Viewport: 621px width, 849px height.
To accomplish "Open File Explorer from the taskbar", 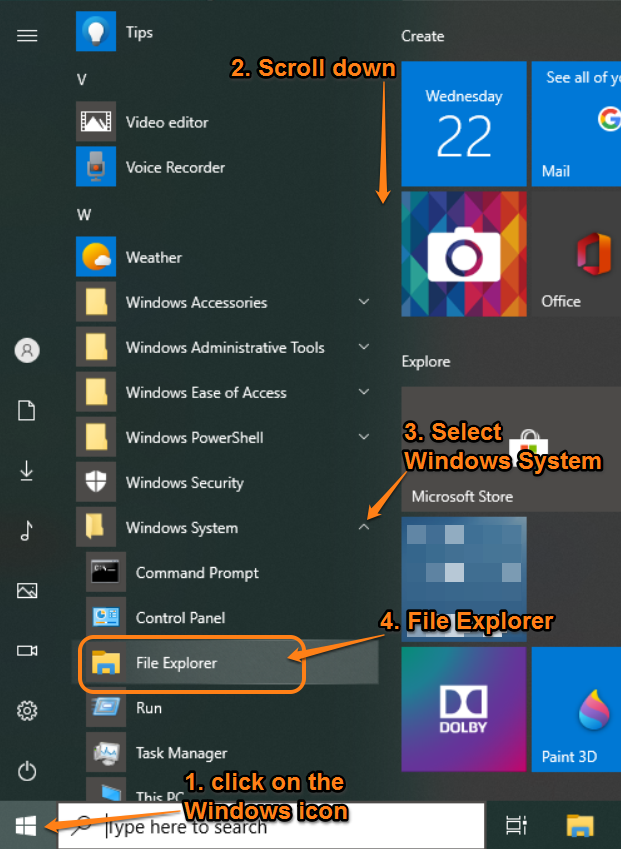I will (580, 826).
